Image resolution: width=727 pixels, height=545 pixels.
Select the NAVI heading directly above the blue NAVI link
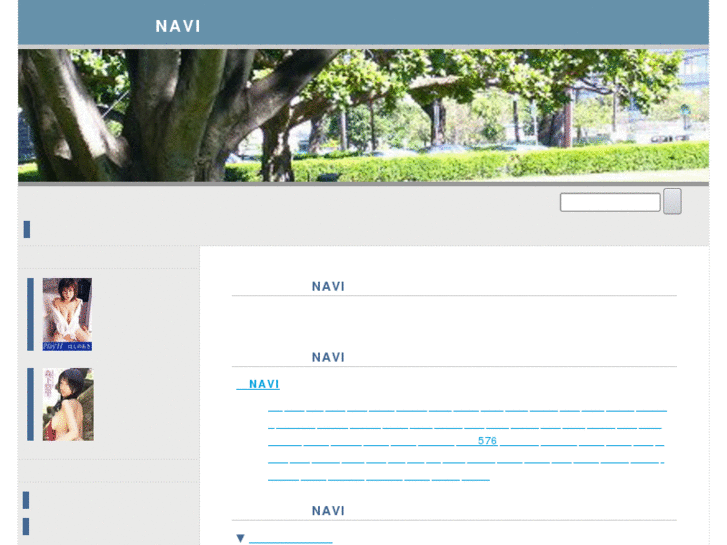point(328,358)
